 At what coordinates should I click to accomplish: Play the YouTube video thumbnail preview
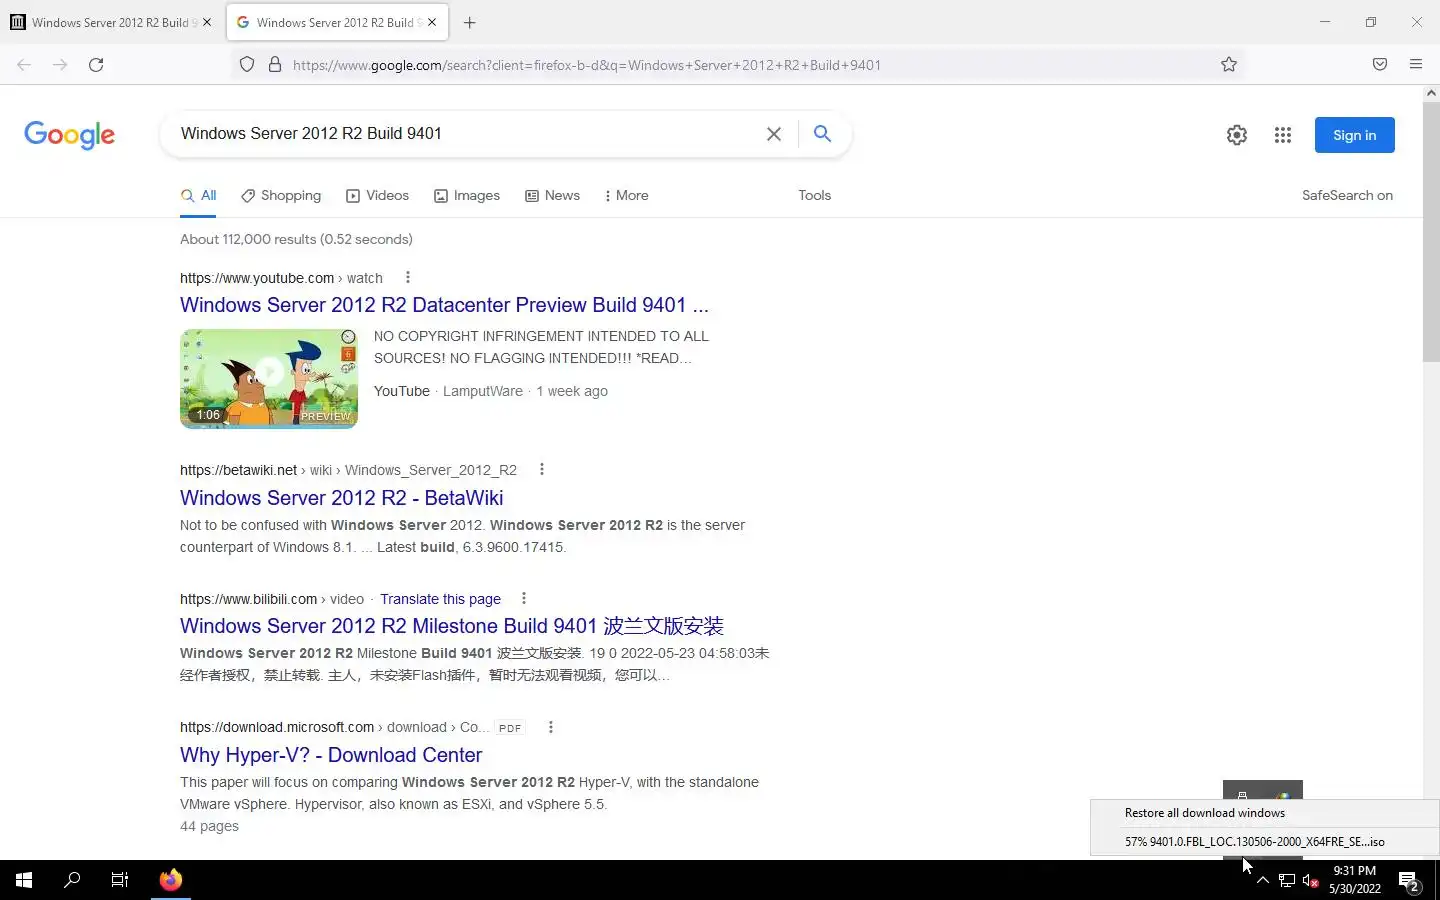[269, 378]
